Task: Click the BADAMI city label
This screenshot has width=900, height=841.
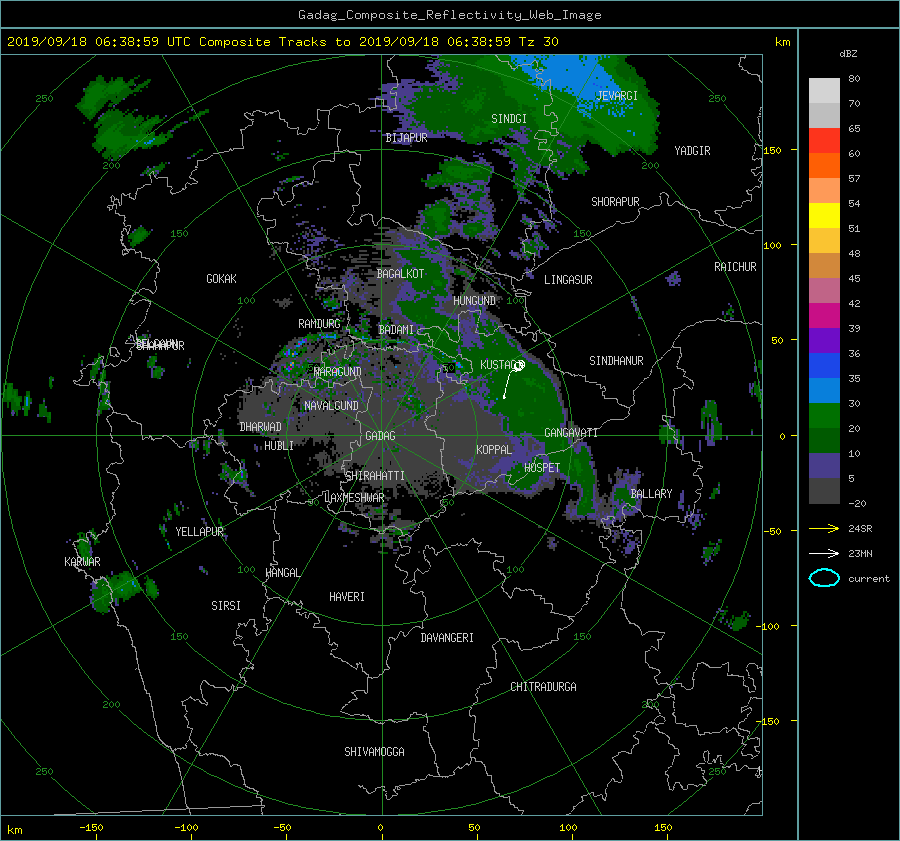Action: [x=396, y=330]
